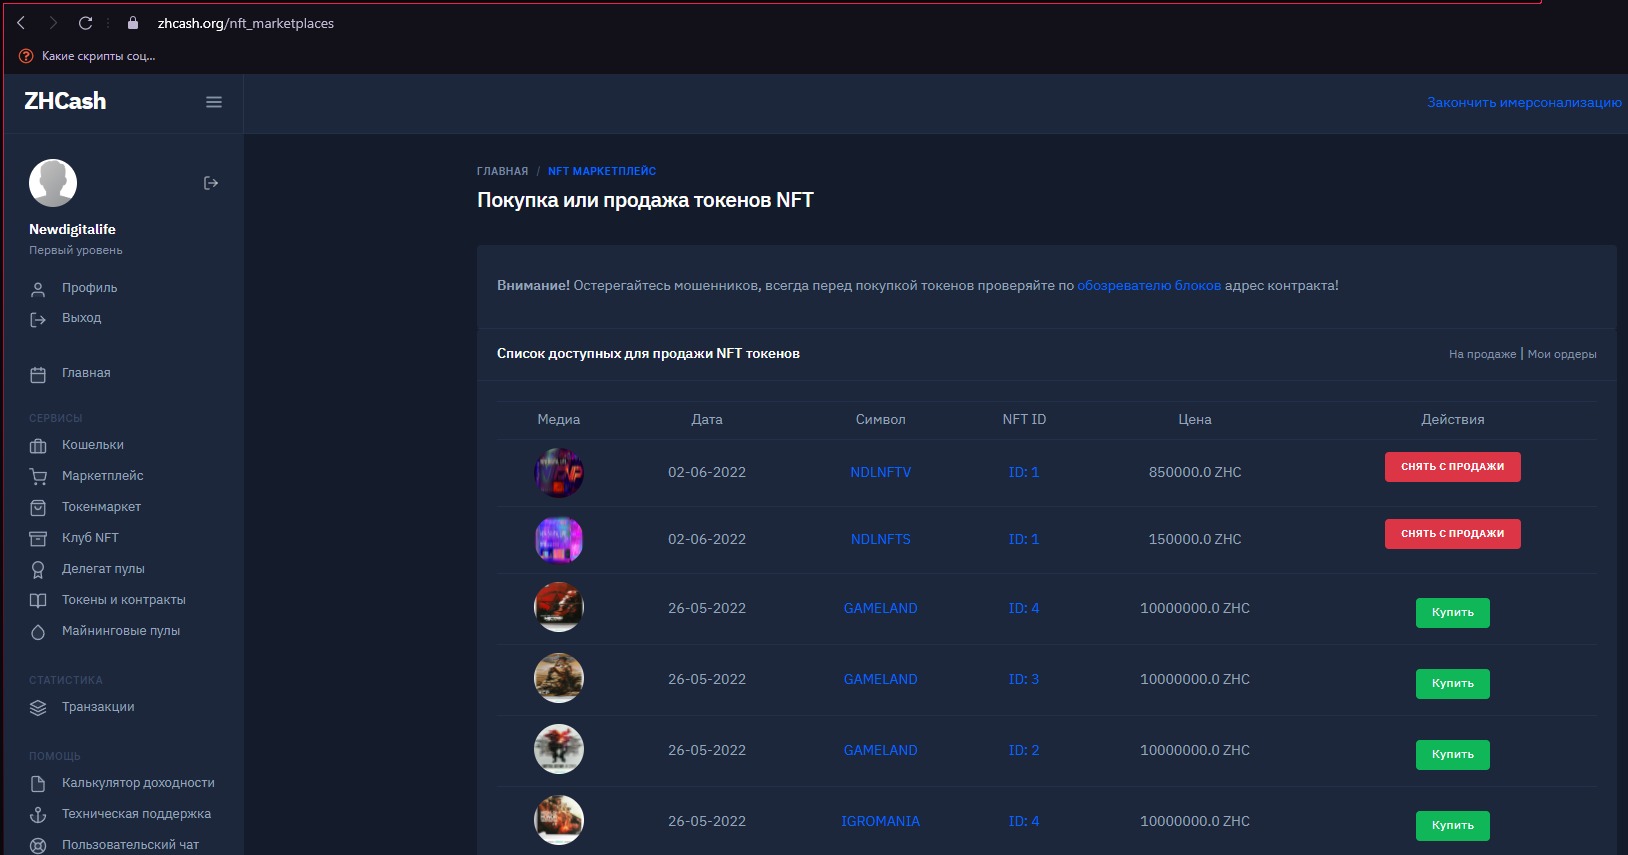This screenshot has height=855, width=1628.
Task: Click Закончить имперсонализацию link
Action: (1523, 103)
